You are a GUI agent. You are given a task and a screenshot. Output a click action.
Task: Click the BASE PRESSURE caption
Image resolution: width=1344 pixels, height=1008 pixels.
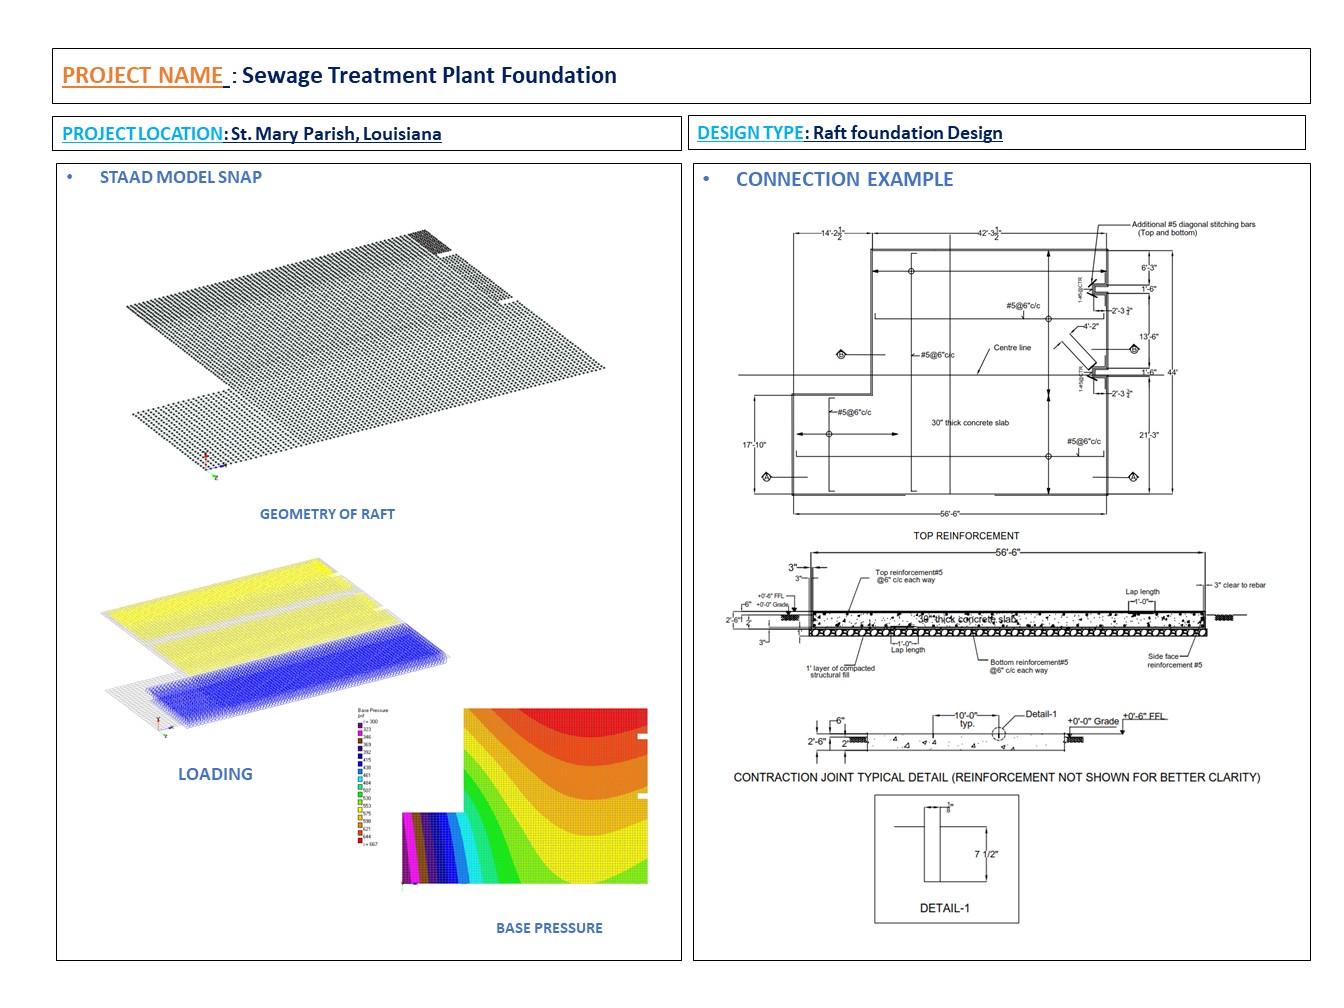point(549,929)
